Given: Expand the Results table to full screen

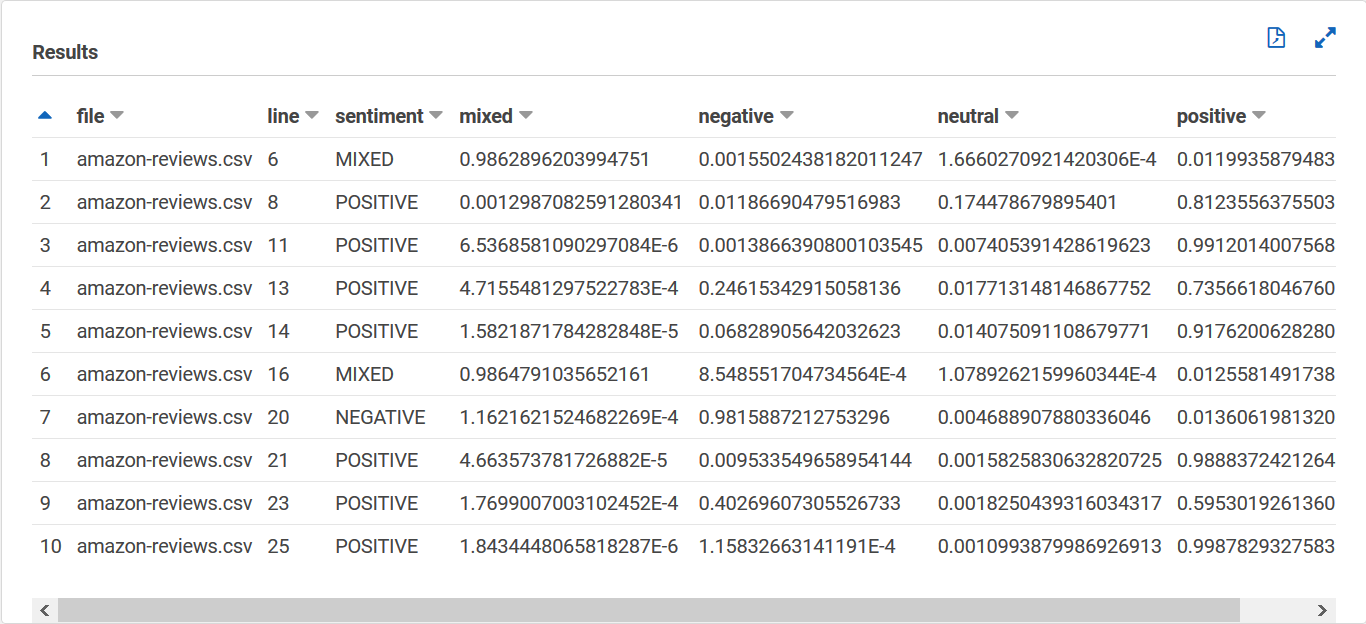Looking at the screenshot, I should (1324, 37).
